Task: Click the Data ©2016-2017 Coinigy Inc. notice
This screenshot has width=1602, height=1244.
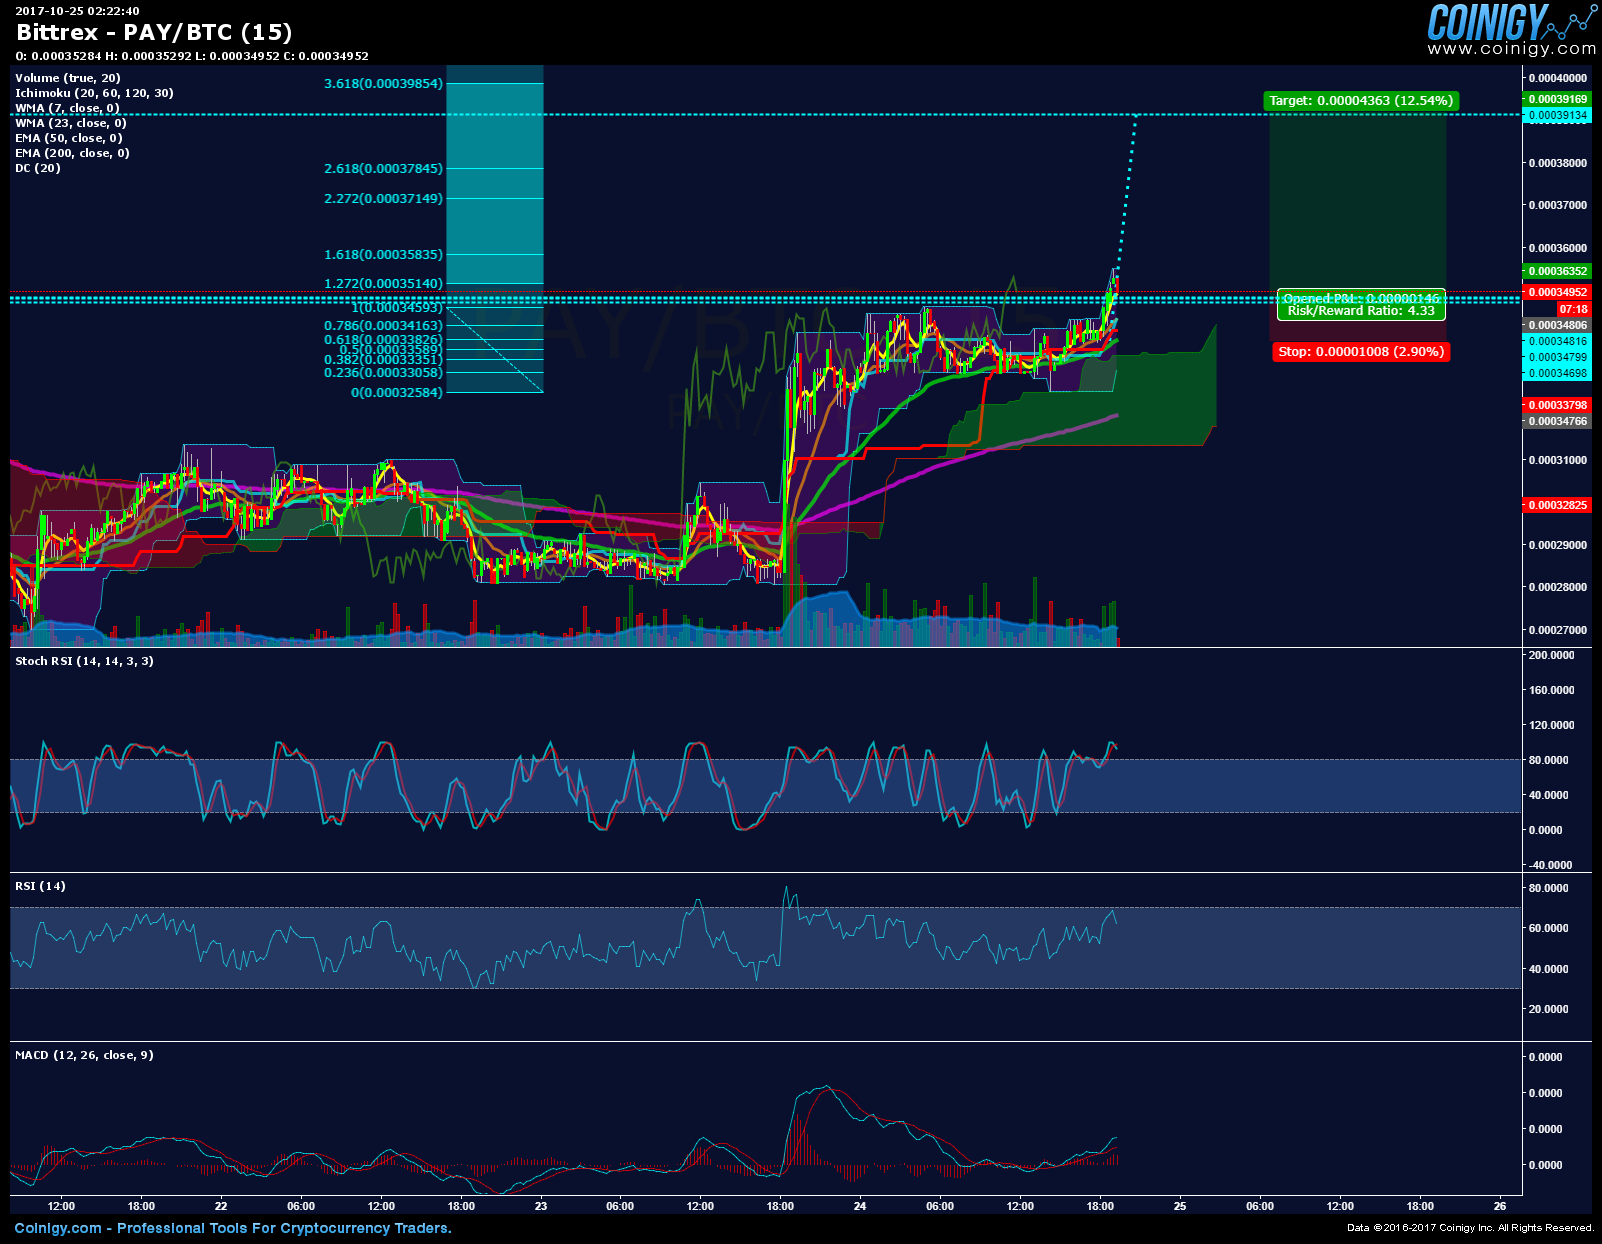Action: [1470, 1228]
